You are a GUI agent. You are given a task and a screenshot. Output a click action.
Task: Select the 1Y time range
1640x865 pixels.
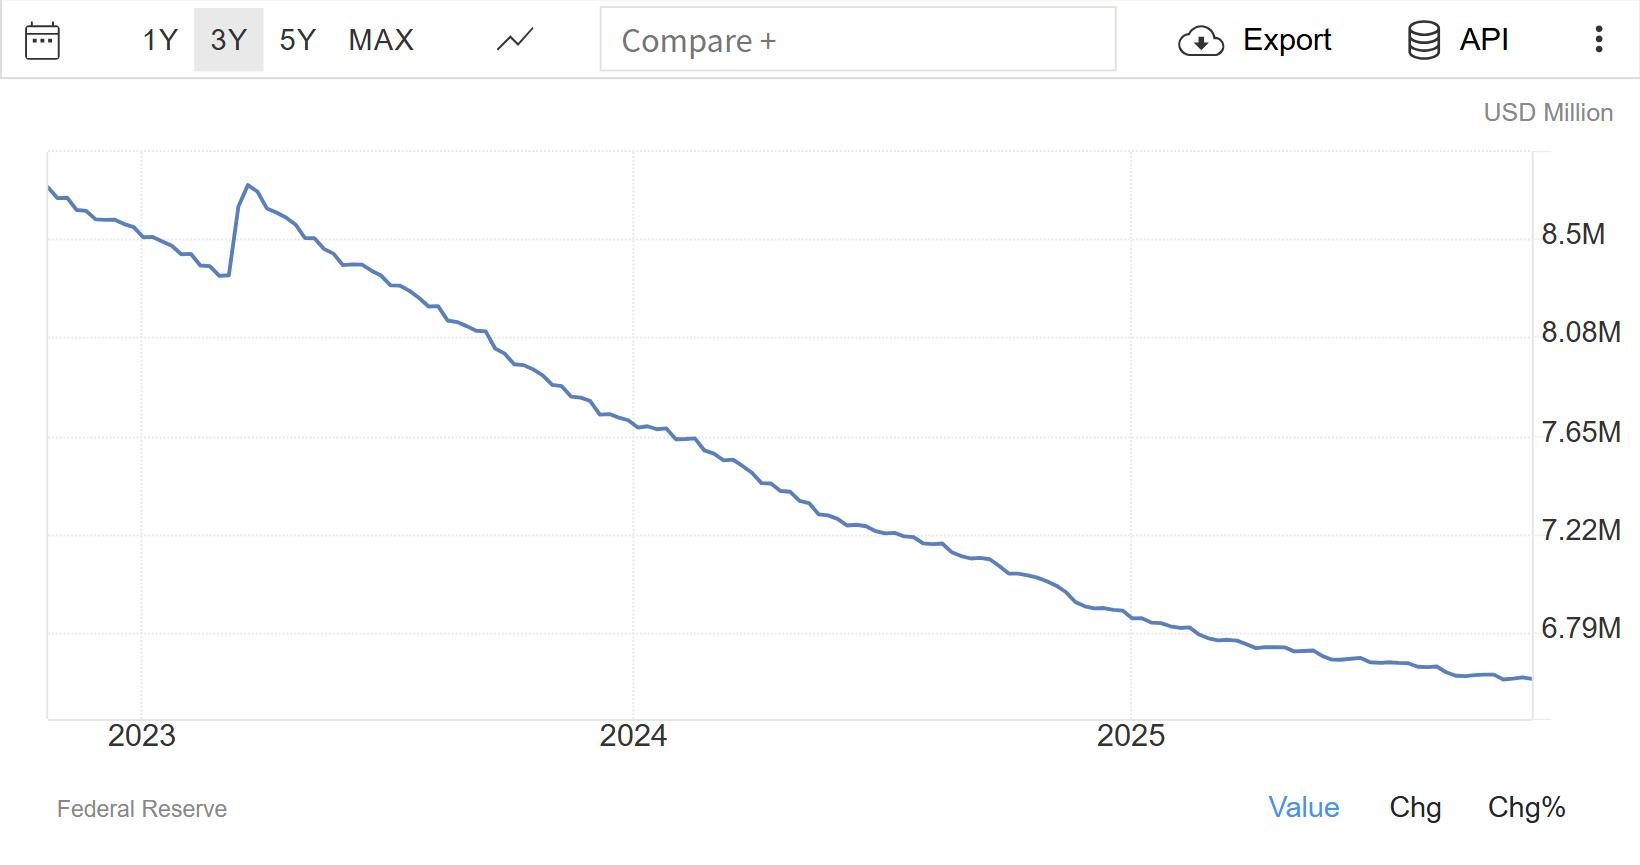click(x=160, y=40)
